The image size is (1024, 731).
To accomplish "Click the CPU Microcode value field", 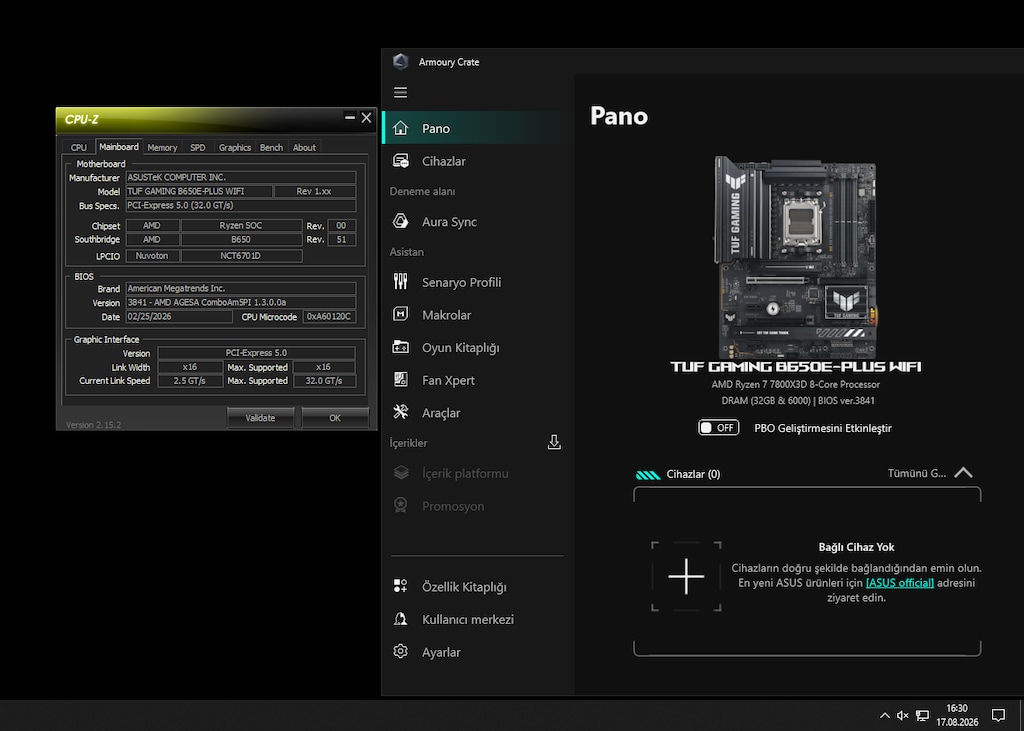I will (x=329, y=316).
